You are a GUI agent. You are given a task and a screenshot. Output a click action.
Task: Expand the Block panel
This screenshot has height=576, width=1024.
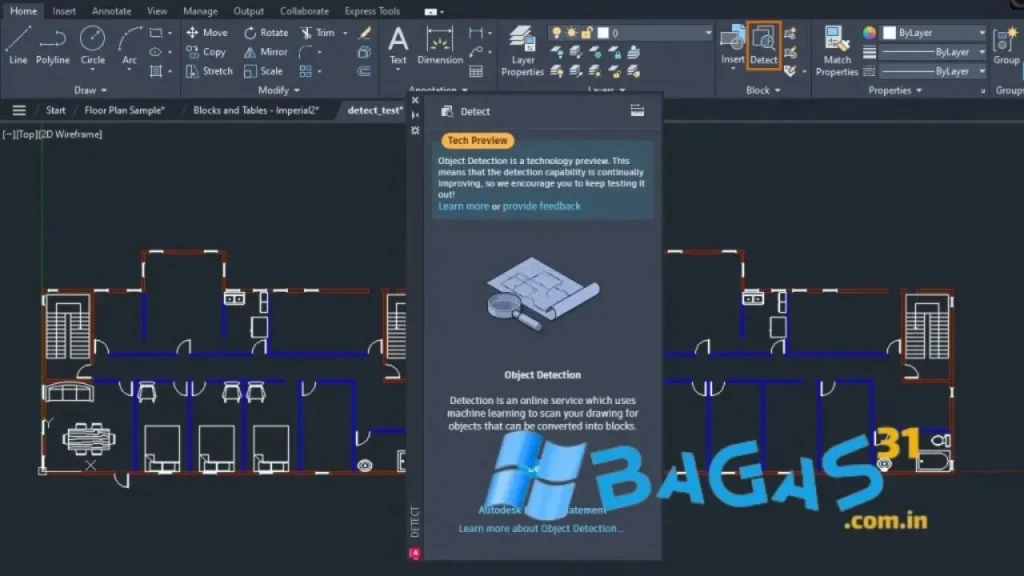pos(763,90)
